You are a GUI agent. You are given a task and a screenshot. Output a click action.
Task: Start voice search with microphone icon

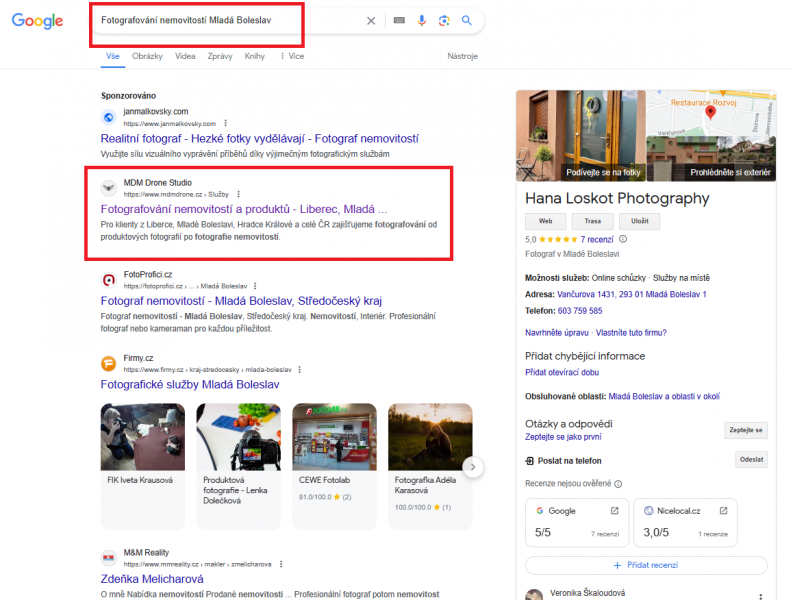[x=421, y=20]
